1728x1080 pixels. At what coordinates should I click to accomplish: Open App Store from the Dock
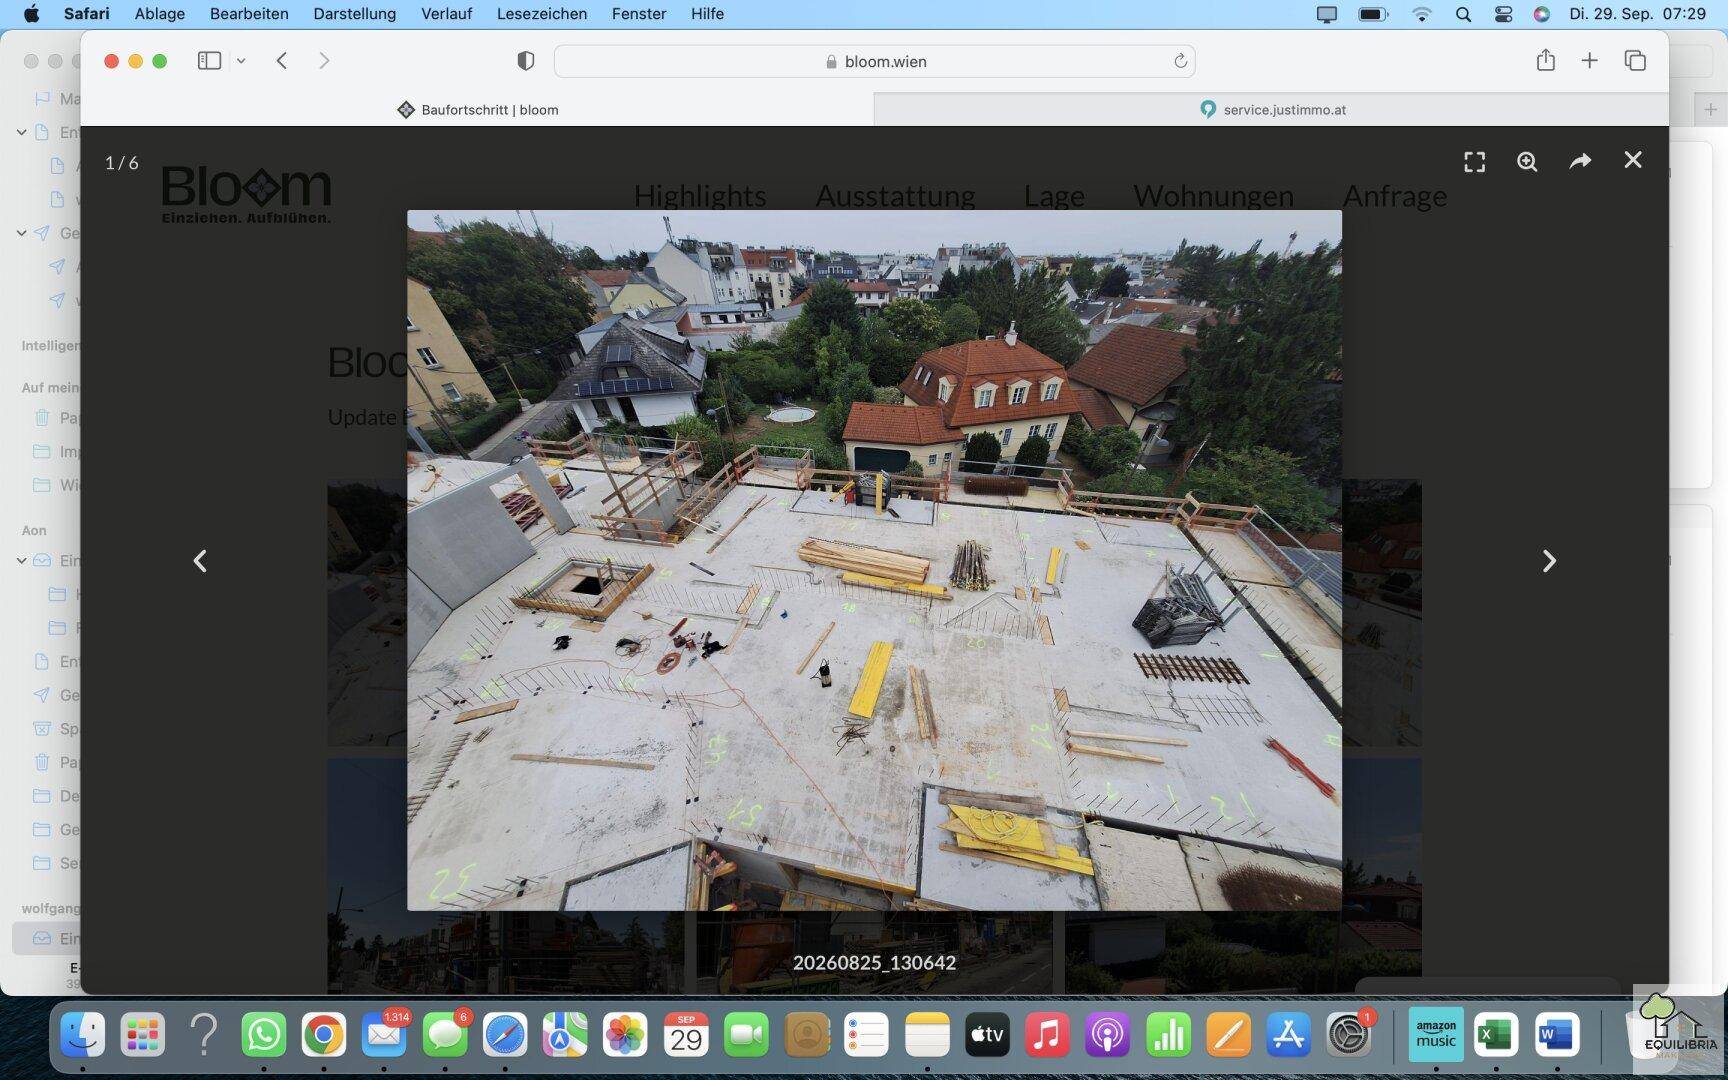click(x=1288, y=1035)
